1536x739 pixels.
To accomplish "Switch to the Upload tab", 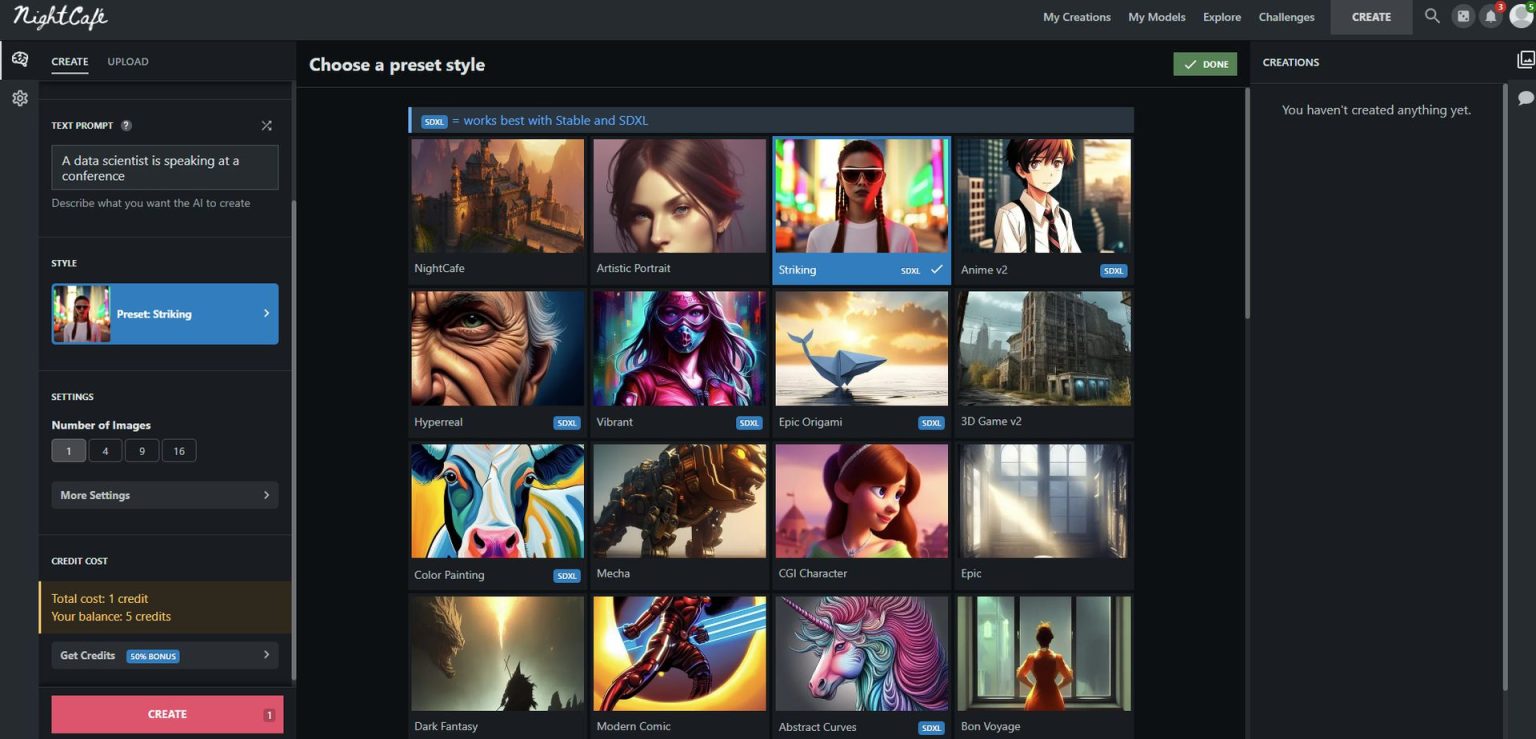I will tap(128, 62).
